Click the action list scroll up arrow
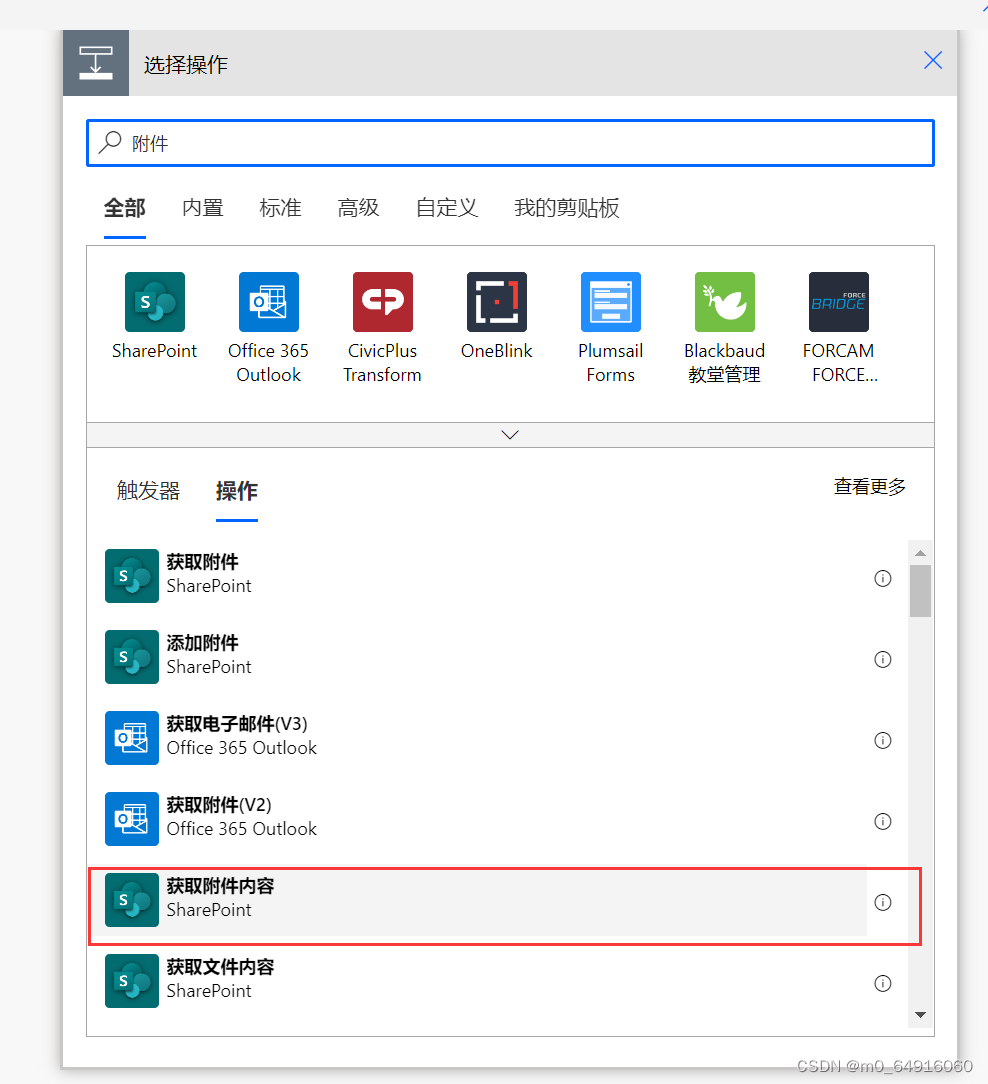 pyautogui.click(x=920, y=552)
